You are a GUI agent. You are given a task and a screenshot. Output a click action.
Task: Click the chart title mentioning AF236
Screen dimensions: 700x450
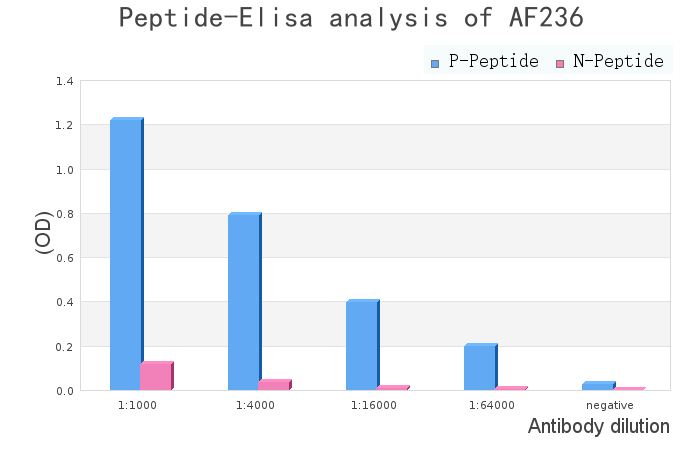[x=350, y=18]
